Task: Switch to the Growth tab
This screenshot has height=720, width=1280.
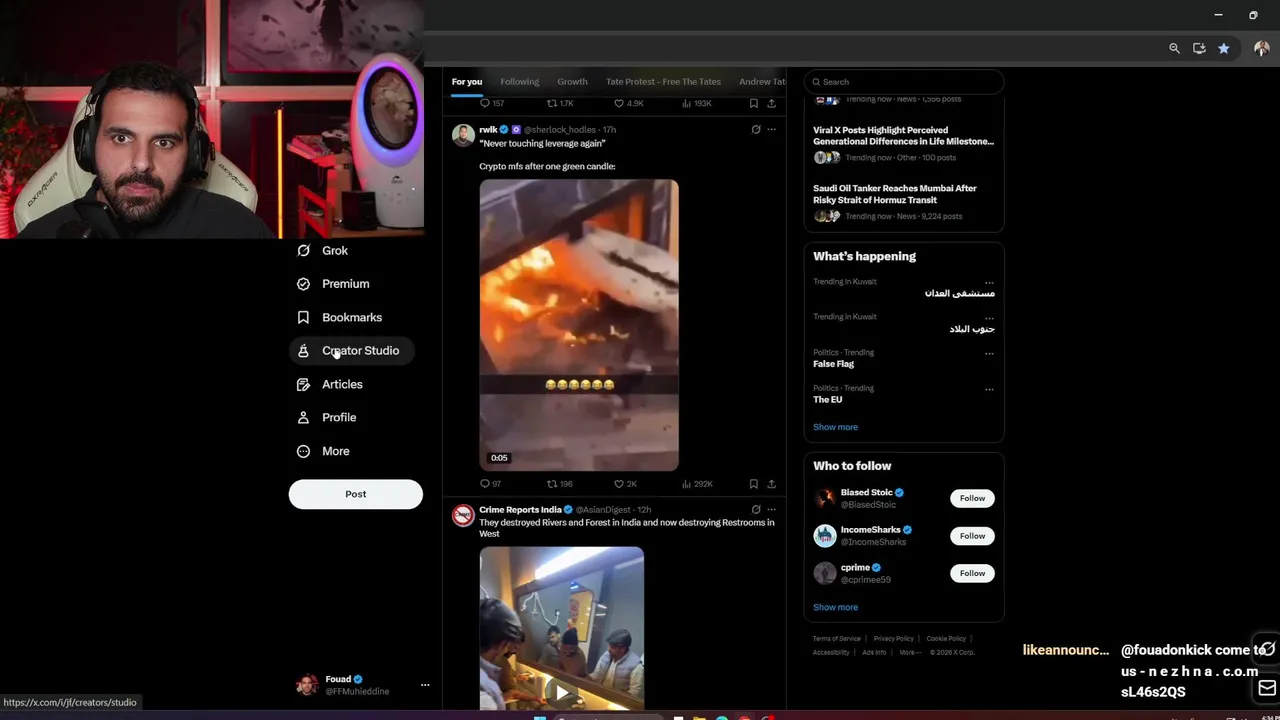Action: click(x=572, y=82)
